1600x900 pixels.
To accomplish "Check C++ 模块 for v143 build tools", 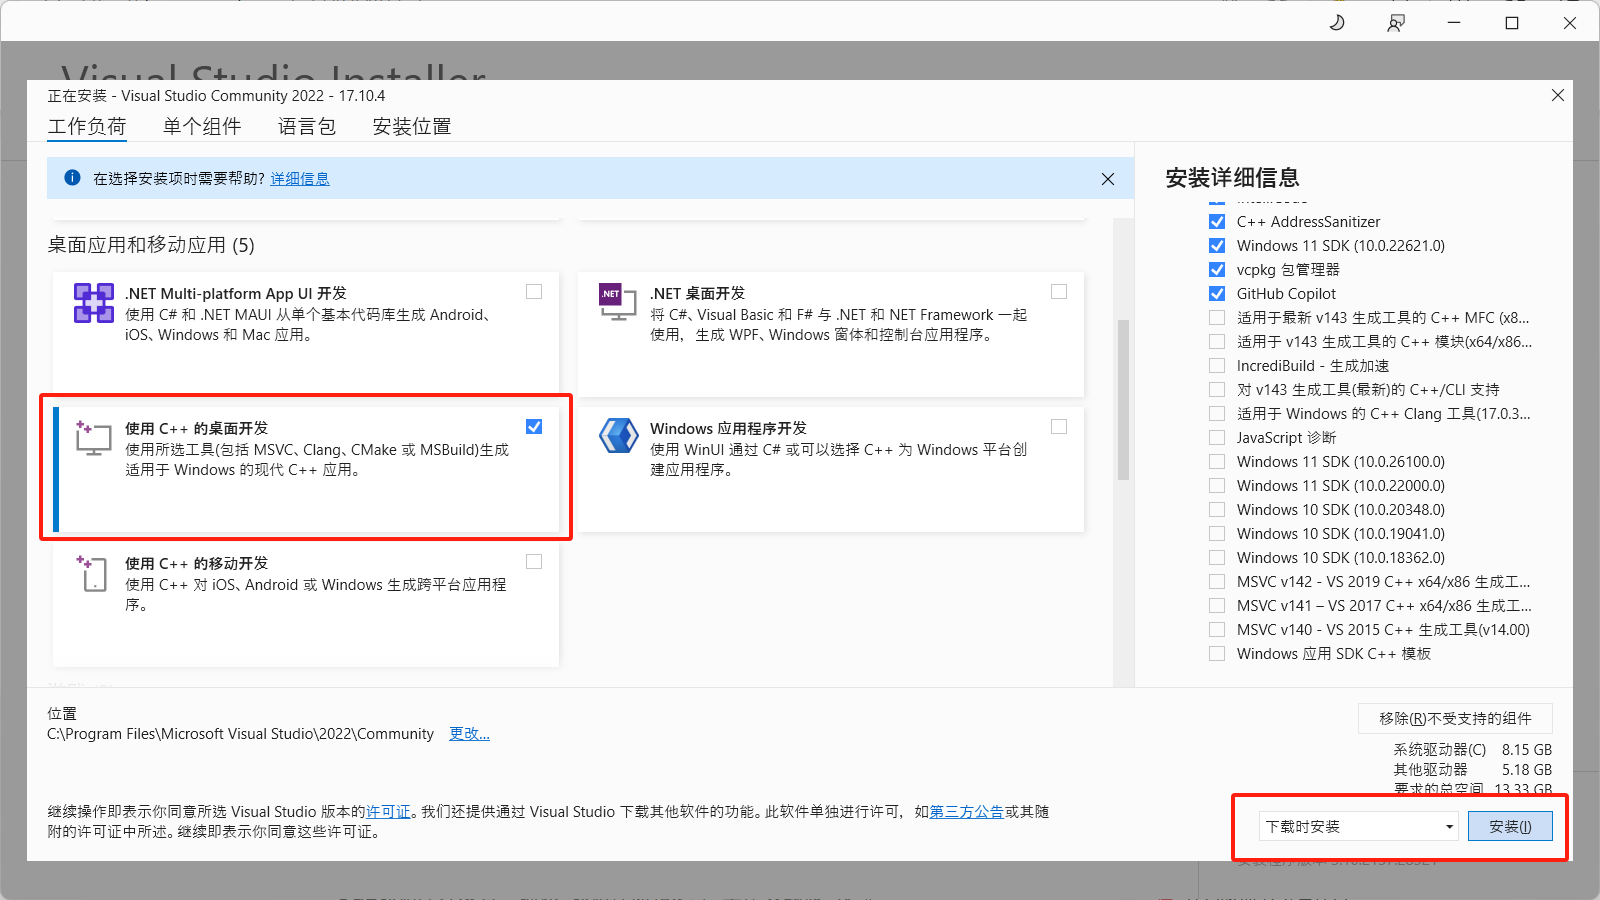I will pyautogui.click(x=1217, y=342).
